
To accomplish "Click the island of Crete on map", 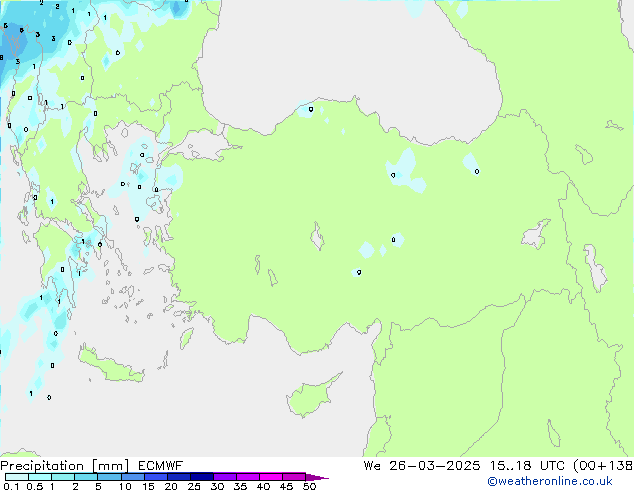I will [x=111, y=366].
